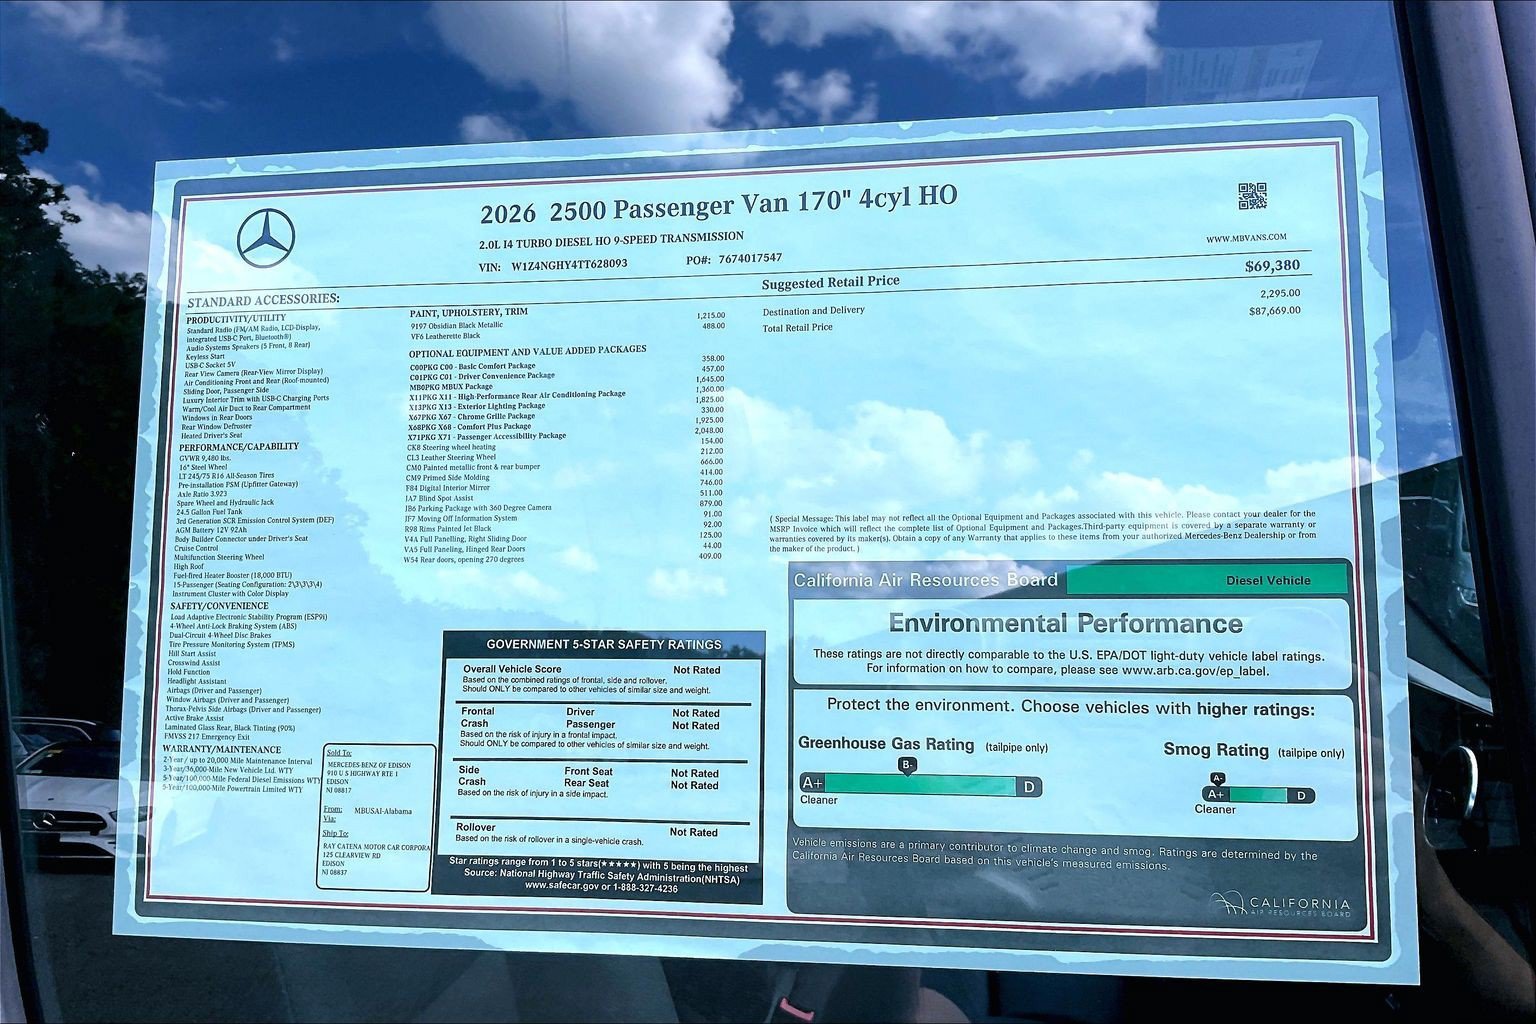This screenshot has width=1536, height=1024.
Task: Click "X68PKG X68 - Comfort Plus Package"
Action: click(469, 427)
